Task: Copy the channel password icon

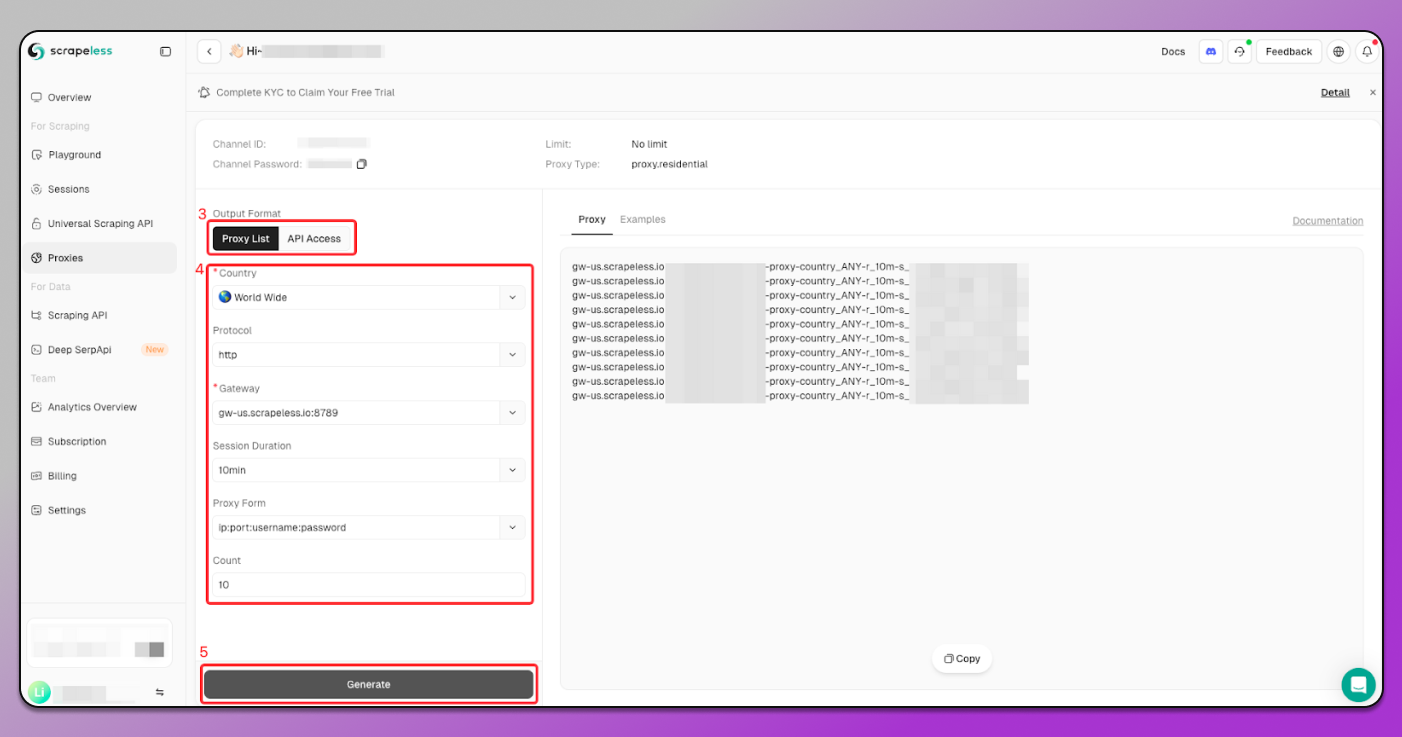Action: (x=362, y=164)
